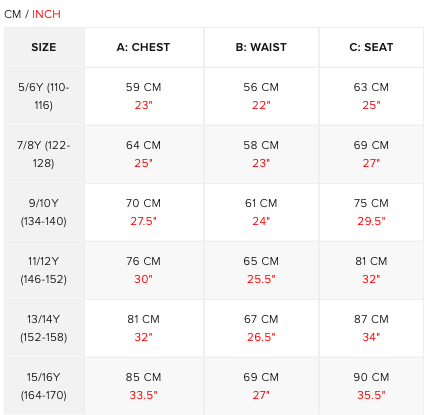Click the 75 CM seat cell

click(371, 212)
